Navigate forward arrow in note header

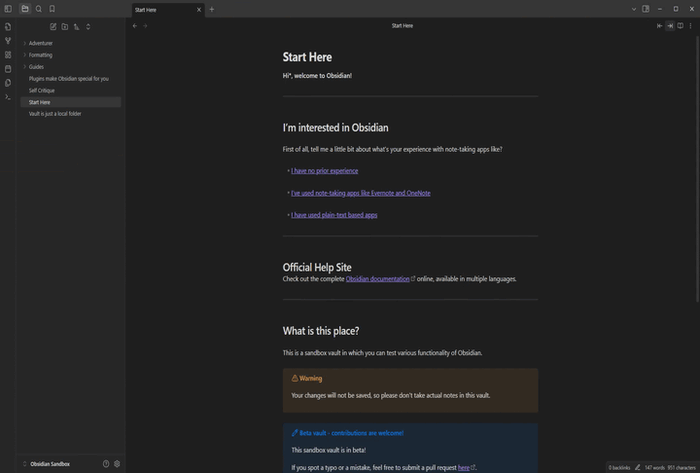click(x=145, y=26)
